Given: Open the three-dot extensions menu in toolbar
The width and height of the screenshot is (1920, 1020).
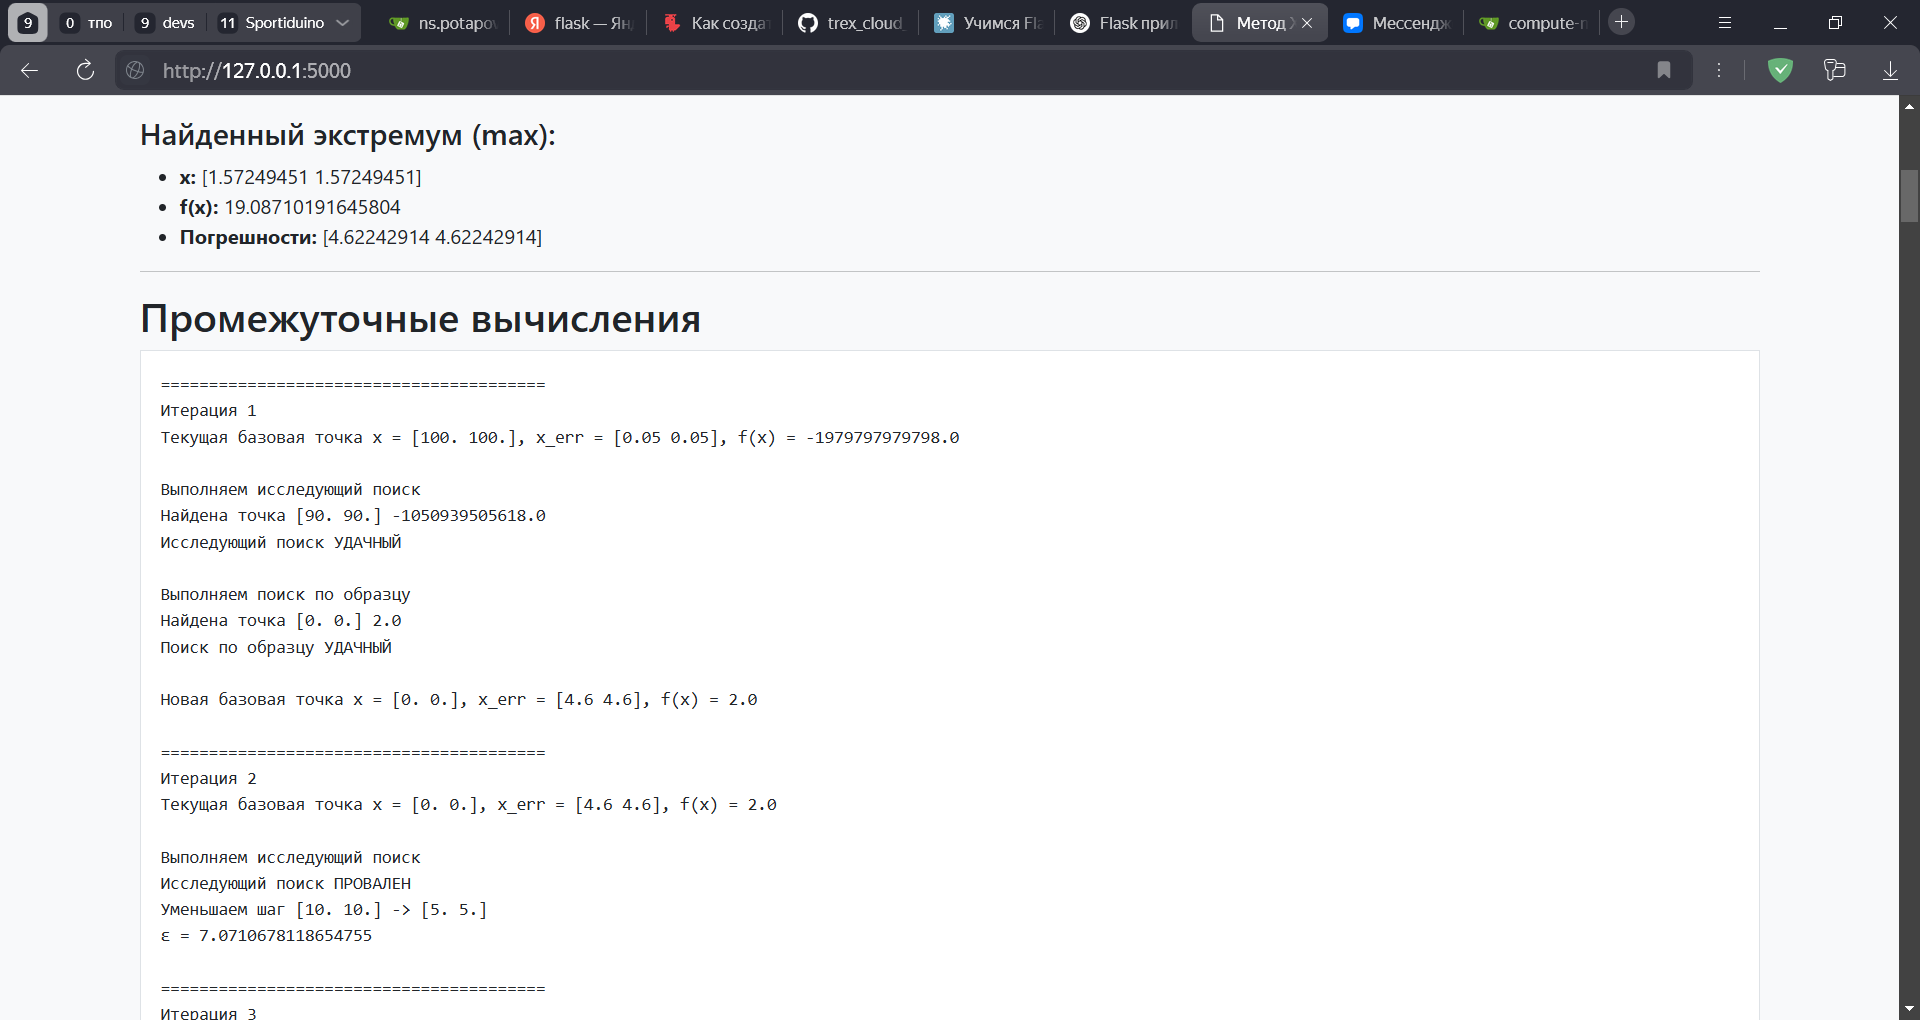Looking at the screenshot, I should click(1720, 70).
